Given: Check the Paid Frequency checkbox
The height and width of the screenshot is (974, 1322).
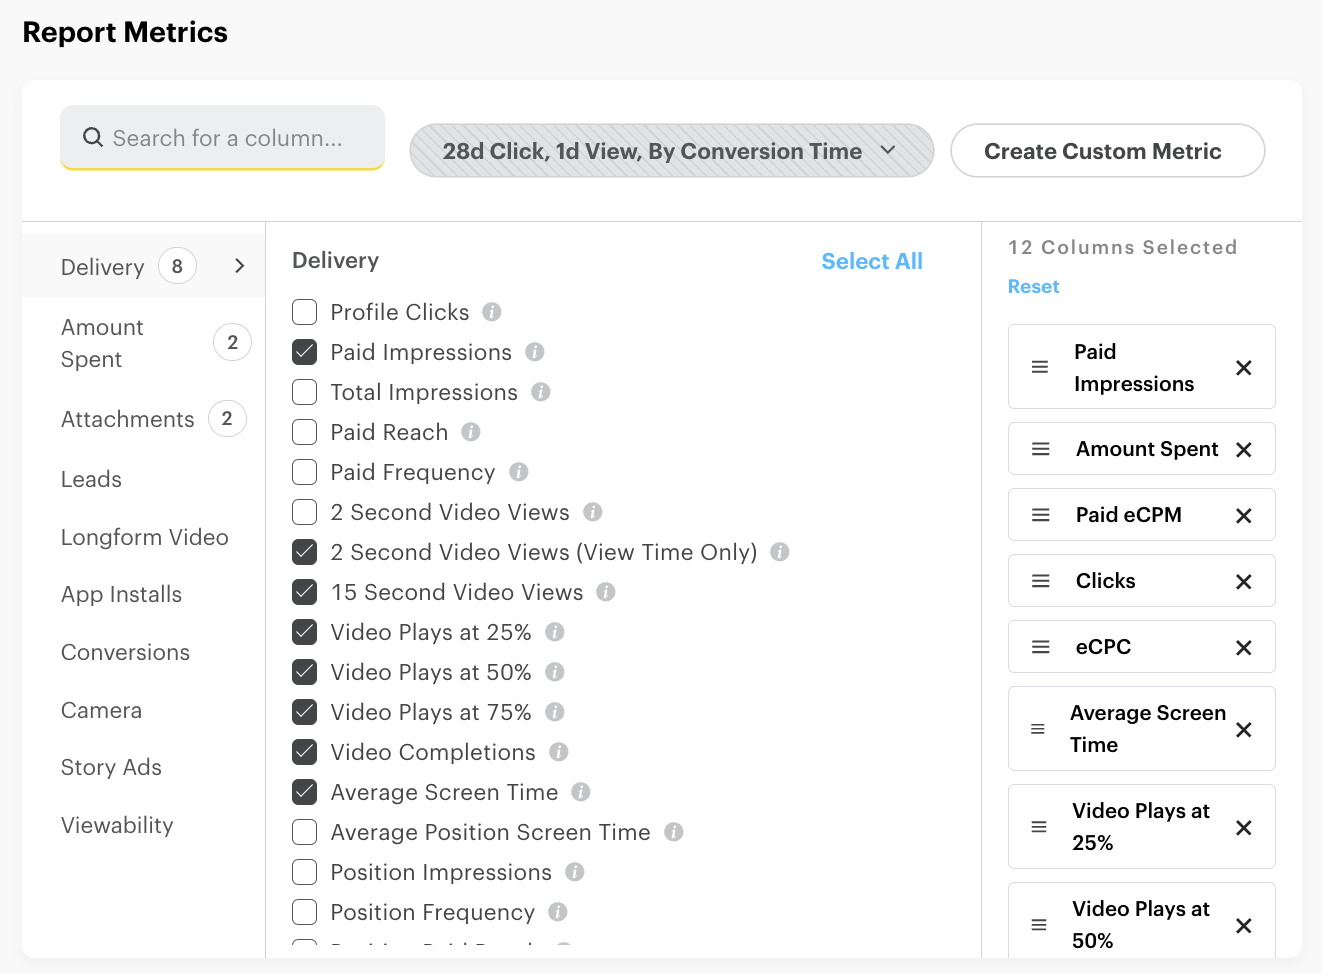Looking at the screenshot, I should pos(305,472).
